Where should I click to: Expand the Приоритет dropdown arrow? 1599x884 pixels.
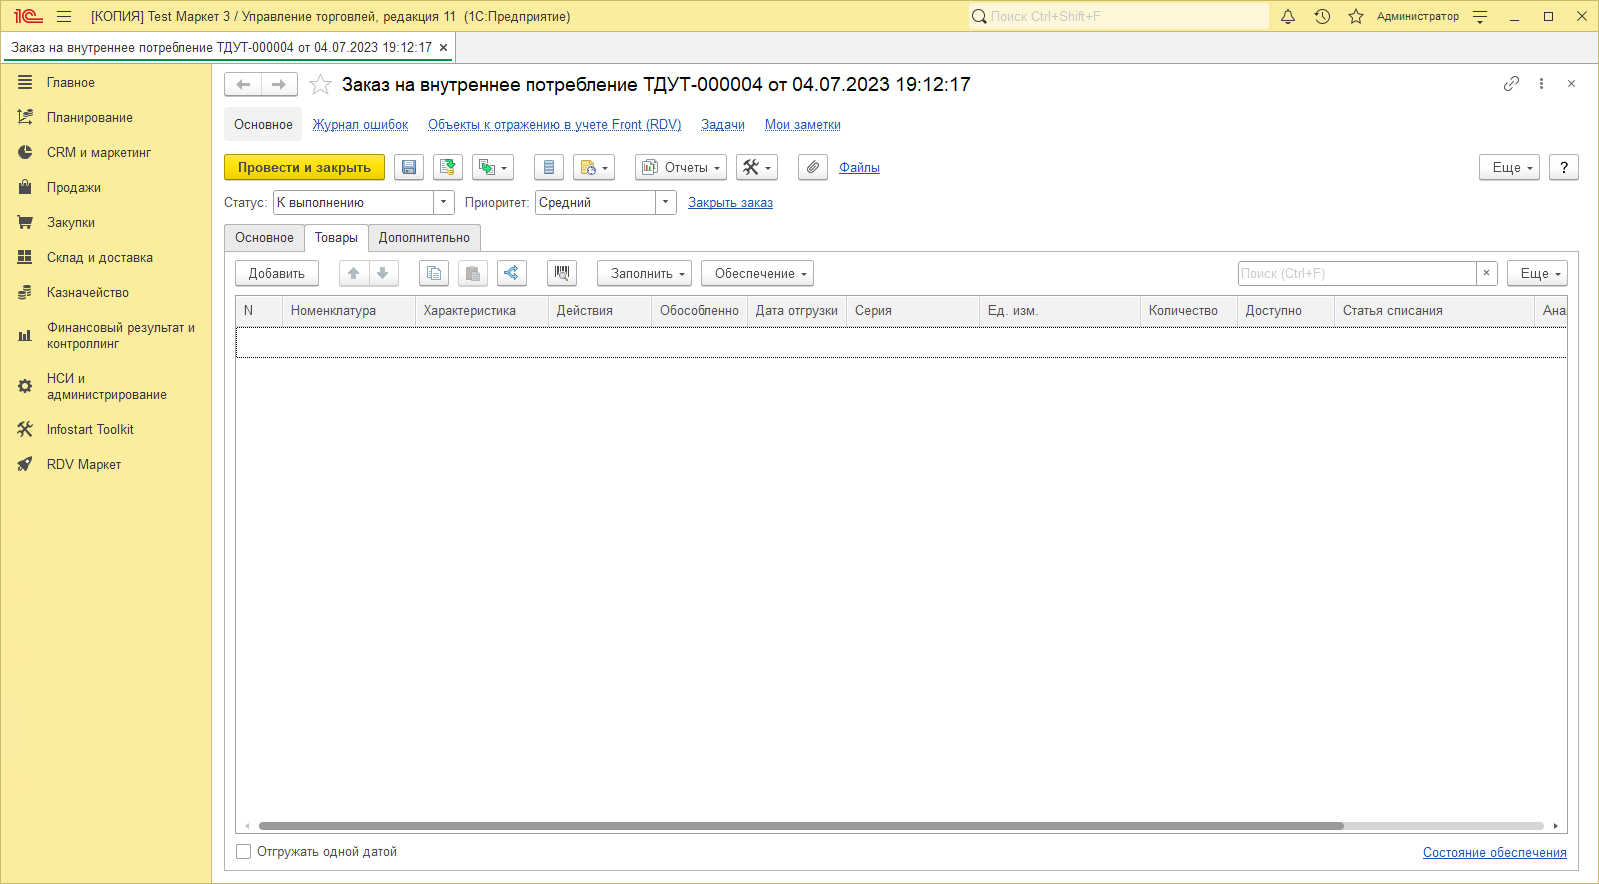[x=666, y=202]
